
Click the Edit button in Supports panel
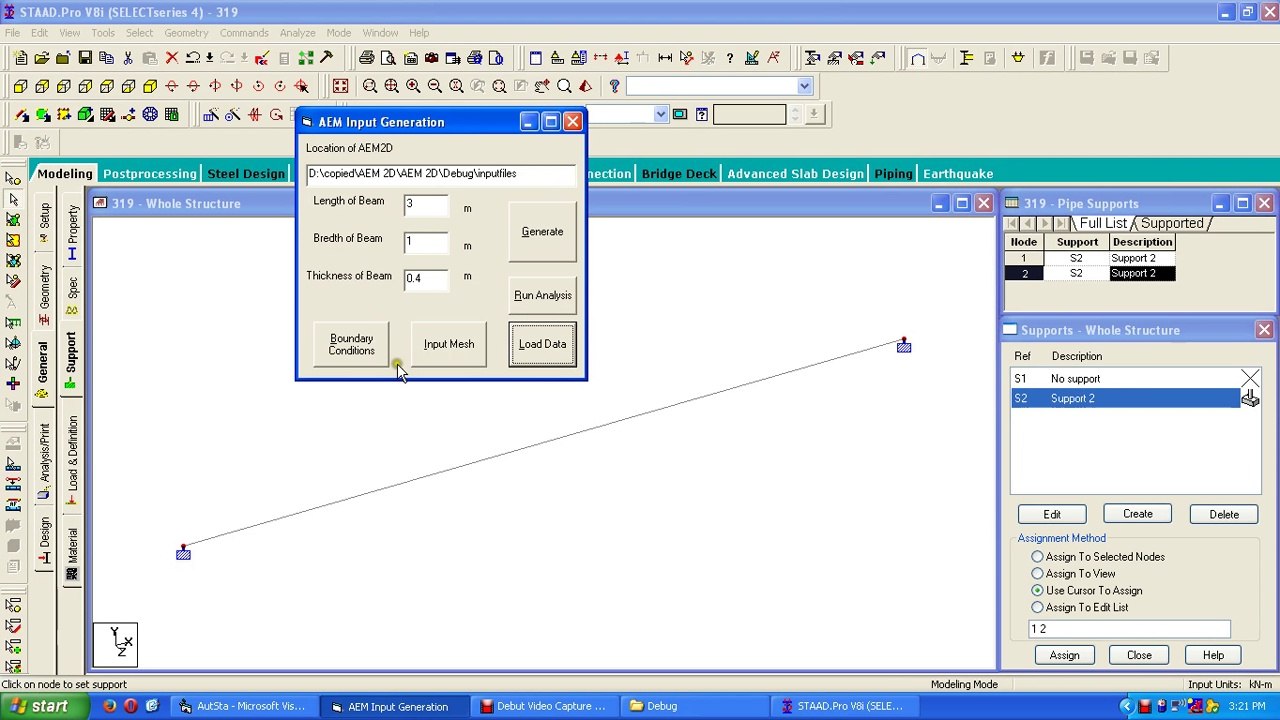(1052, 515)
